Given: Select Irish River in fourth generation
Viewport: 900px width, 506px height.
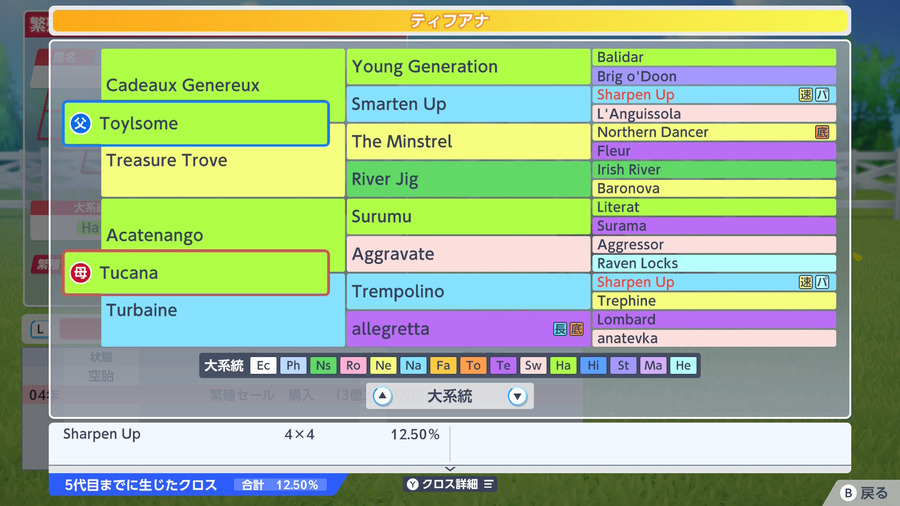Looking at the screenshot, I should [x=714, y=170].
